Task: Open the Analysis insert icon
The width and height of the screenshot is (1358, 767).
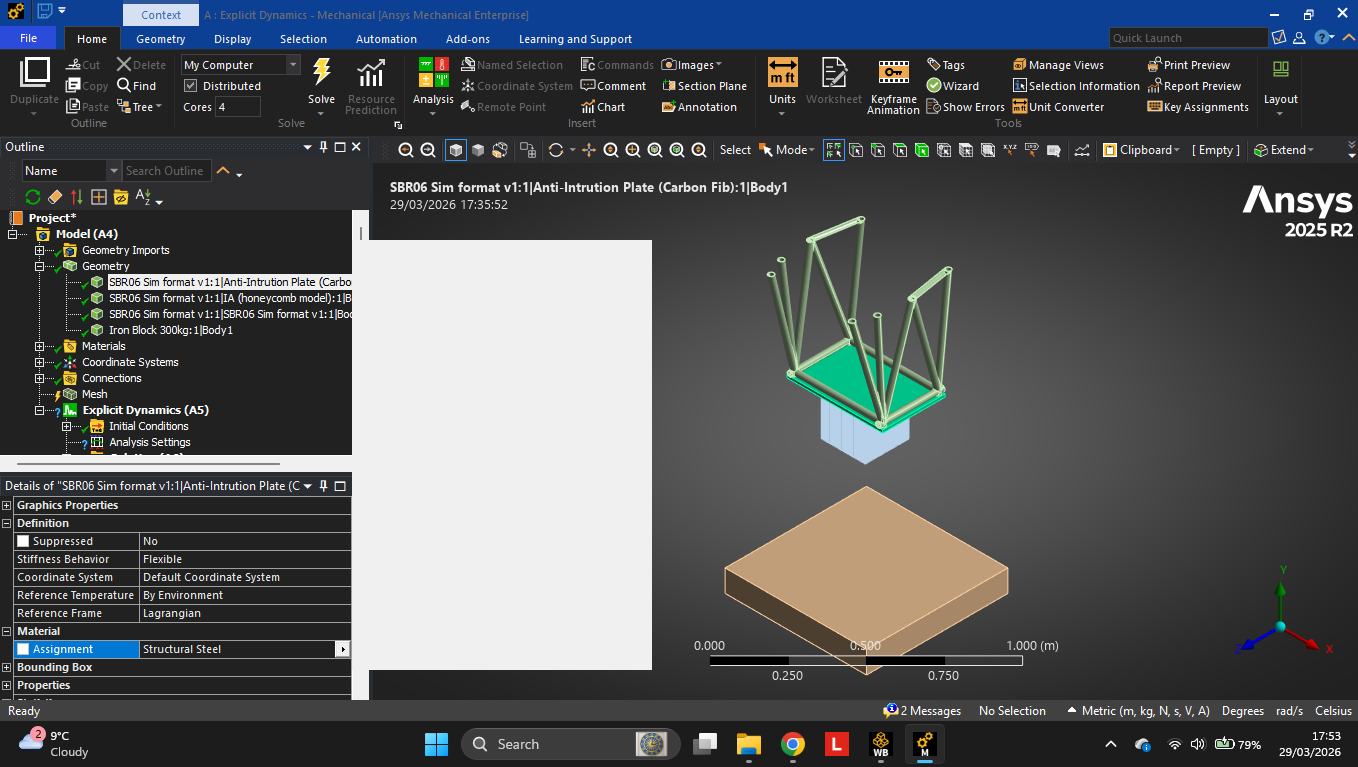Action: coord(433,75)
